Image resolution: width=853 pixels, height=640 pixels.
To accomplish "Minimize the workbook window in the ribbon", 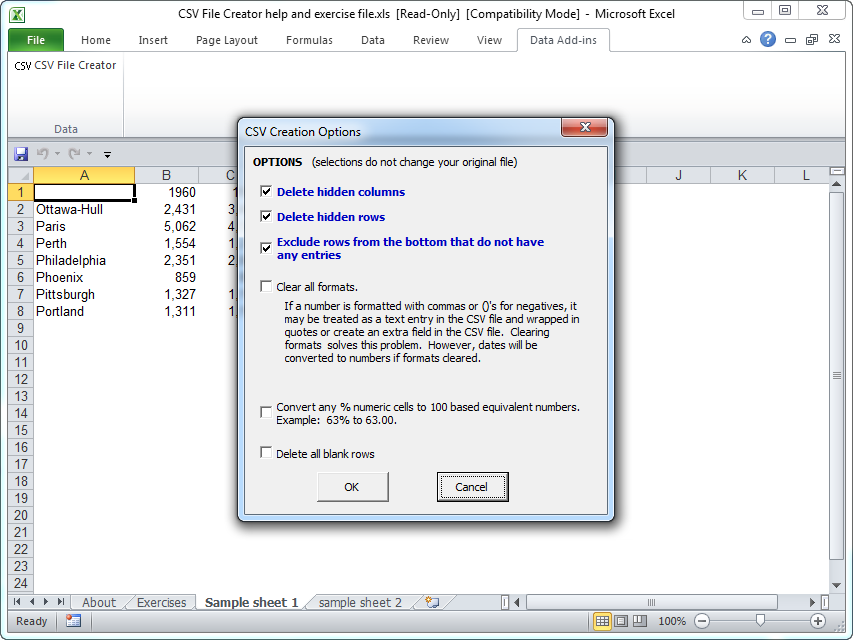I will (x=790, y=40).
